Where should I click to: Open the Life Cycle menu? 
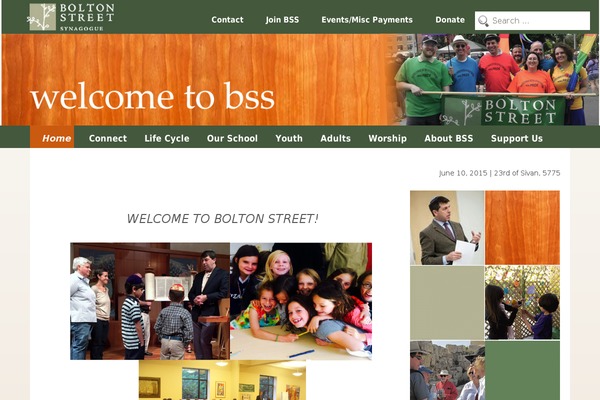tap(167, 138)
